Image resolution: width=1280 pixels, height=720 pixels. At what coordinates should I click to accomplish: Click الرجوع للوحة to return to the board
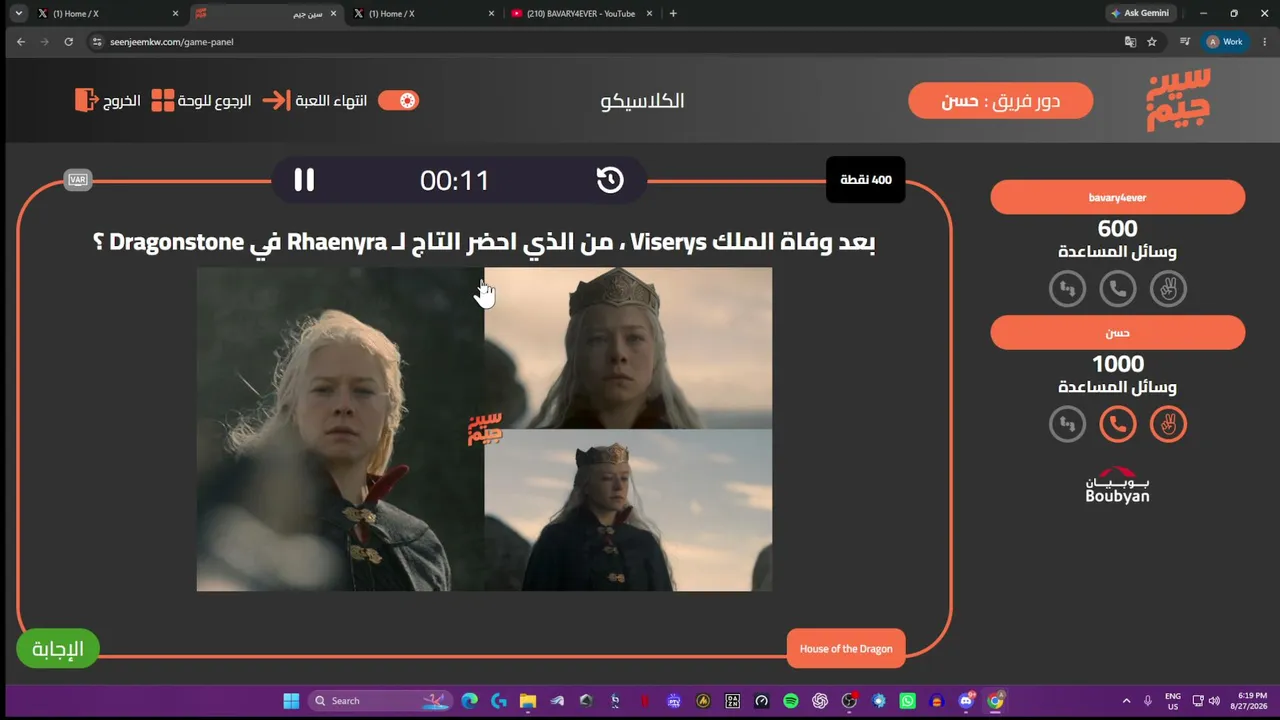tap(215, 101)
